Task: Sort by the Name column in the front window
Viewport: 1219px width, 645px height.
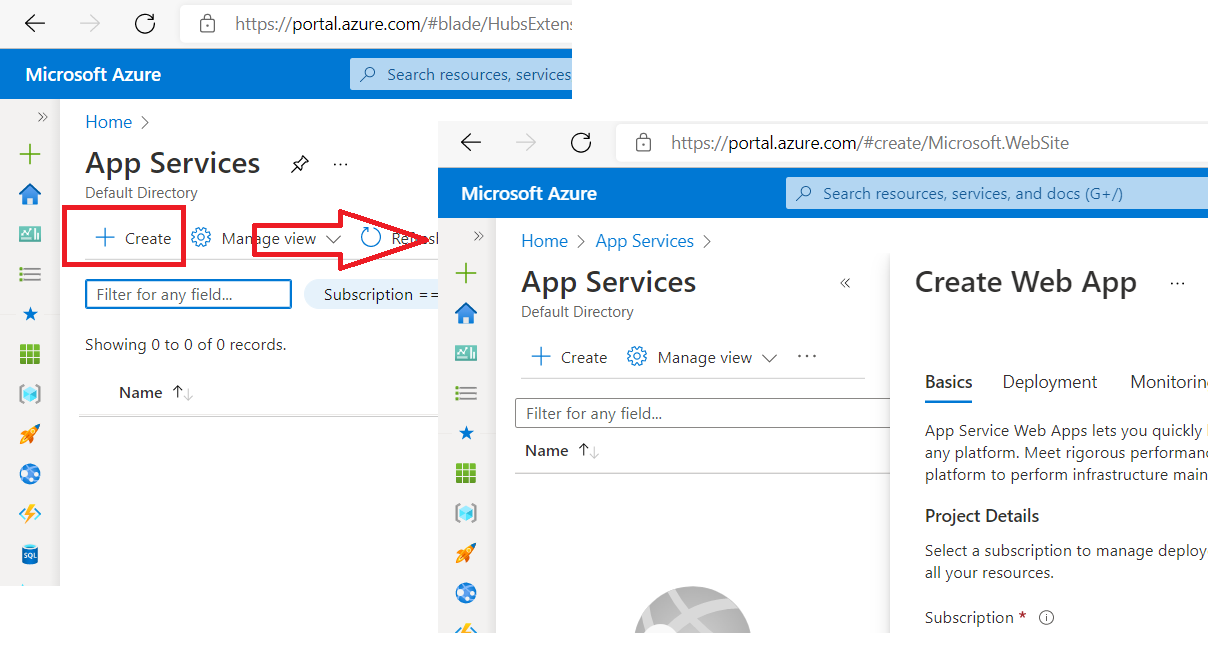Action: coord(562,451)
